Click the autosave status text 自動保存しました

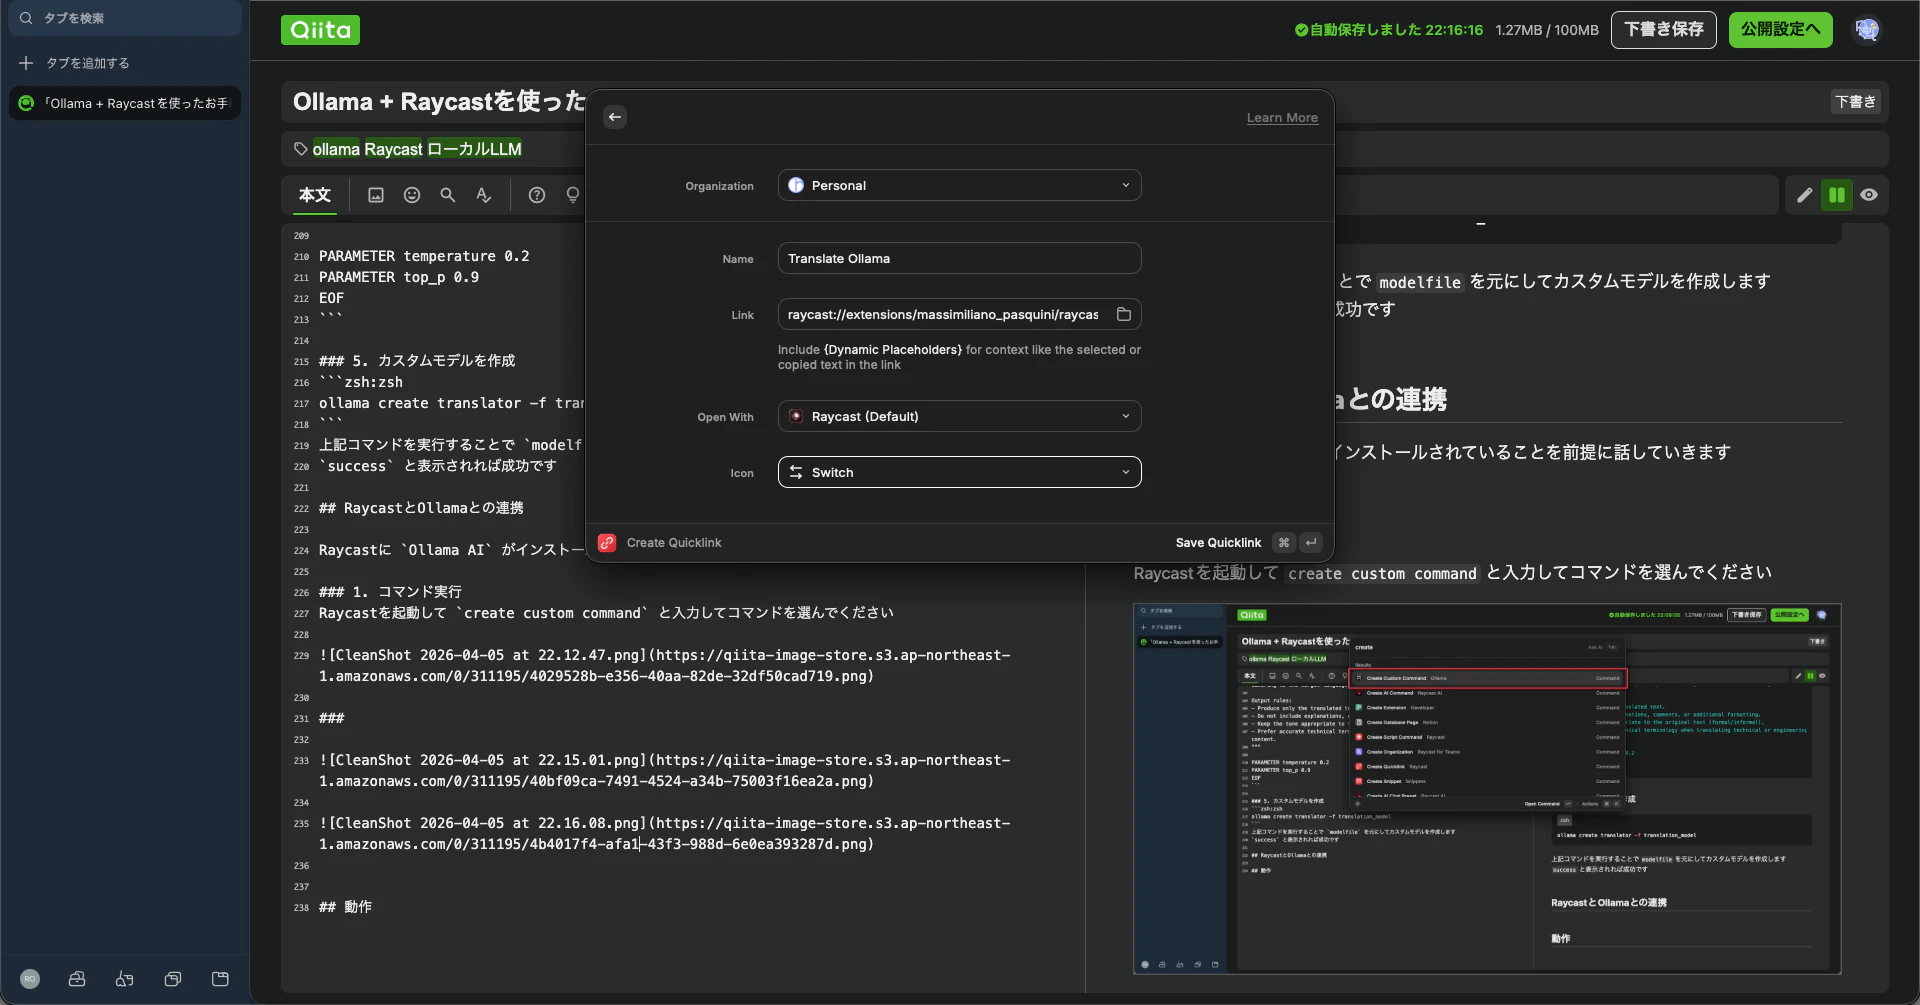click(x=1396, y=30)
